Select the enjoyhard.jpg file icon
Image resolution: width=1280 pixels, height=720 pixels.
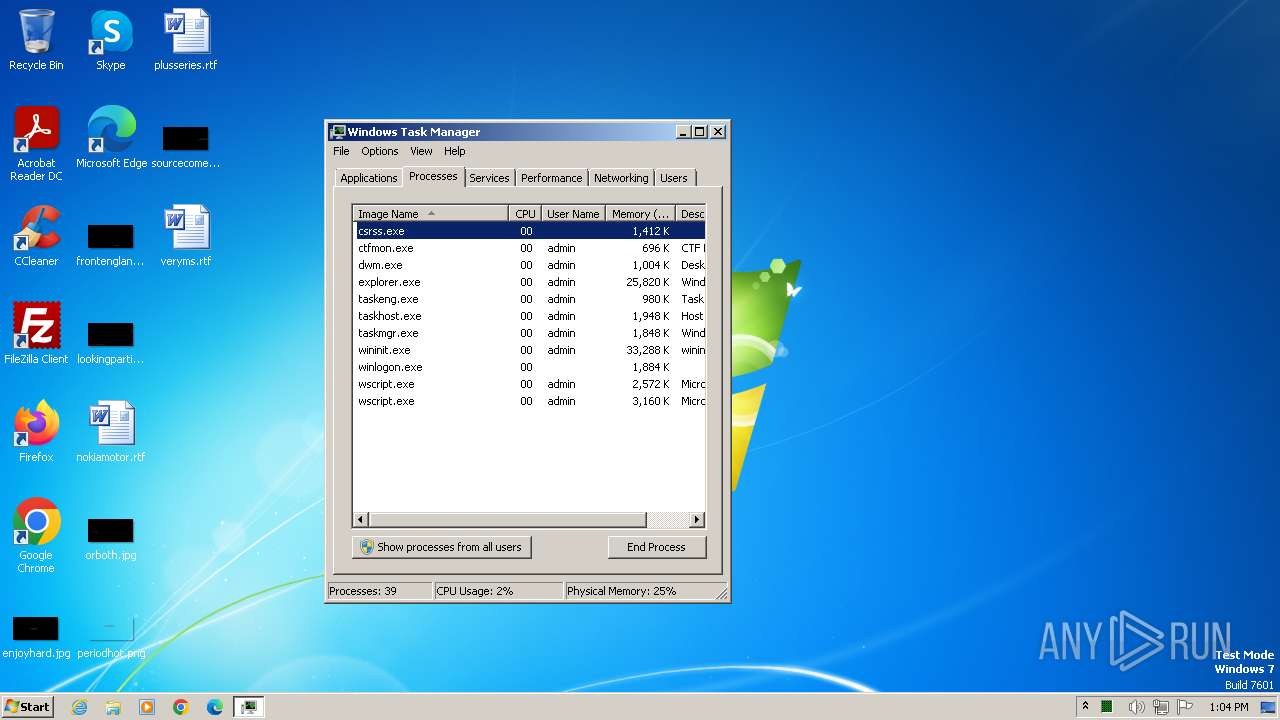(x=36, y=636)
